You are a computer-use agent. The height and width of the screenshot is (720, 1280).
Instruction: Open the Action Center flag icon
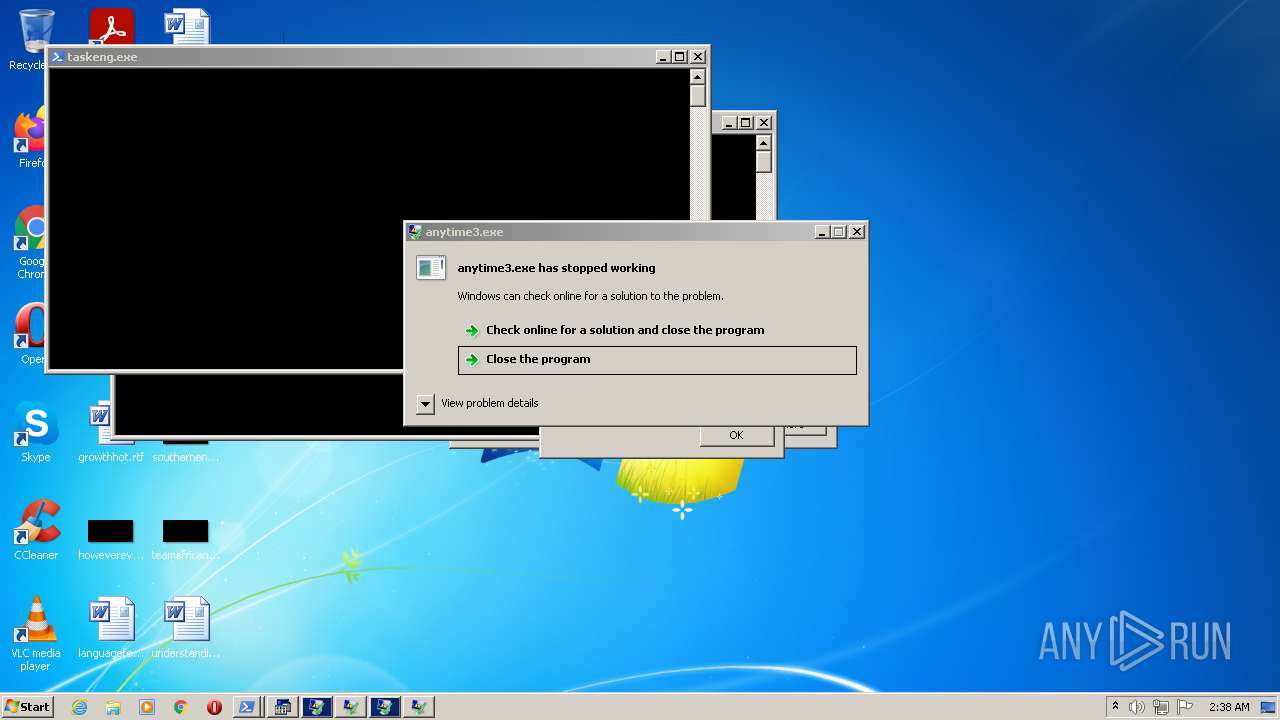[1185, 707]
